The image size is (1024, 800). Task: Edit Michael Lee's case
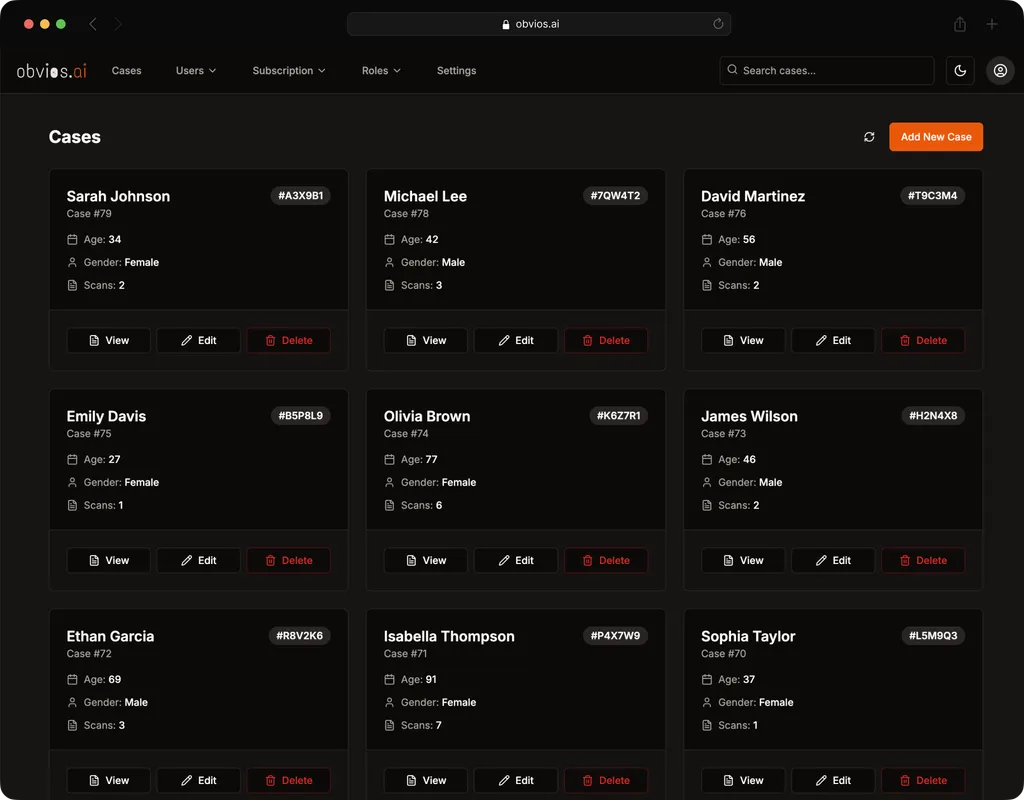515,341
